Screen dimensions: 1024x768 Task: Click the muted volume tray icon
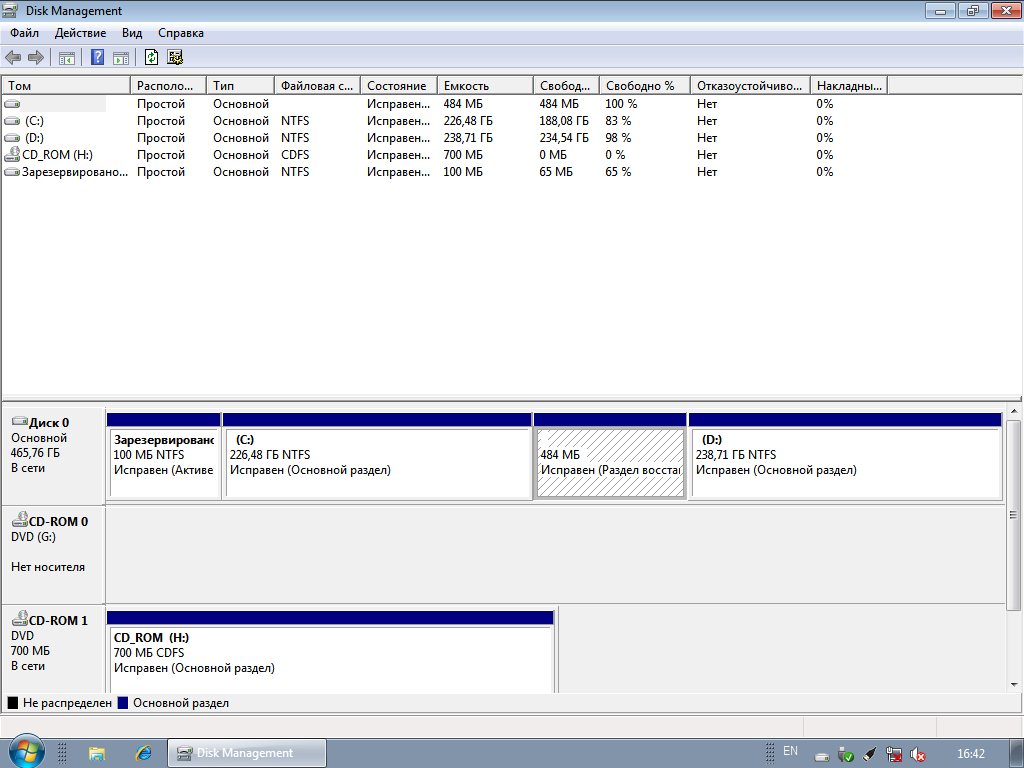[x=918, y=754]
